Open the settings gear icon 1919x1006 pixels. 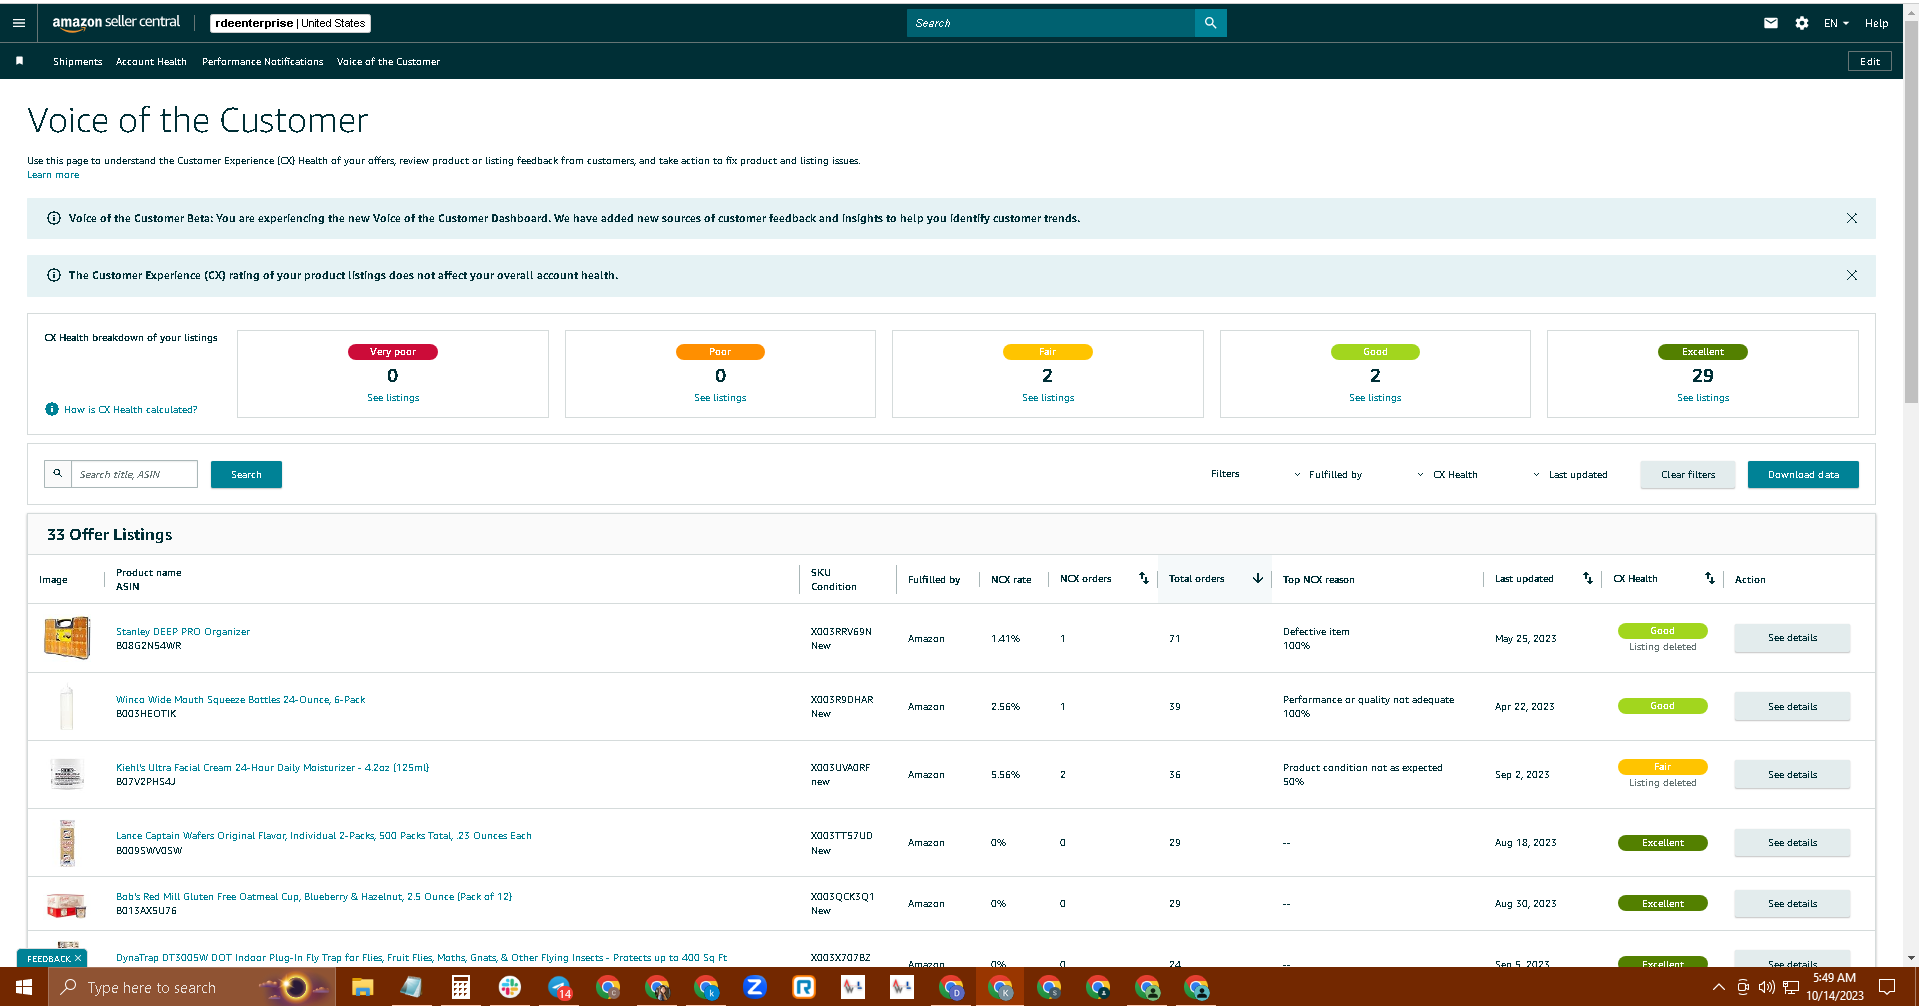pos(1801,23)
